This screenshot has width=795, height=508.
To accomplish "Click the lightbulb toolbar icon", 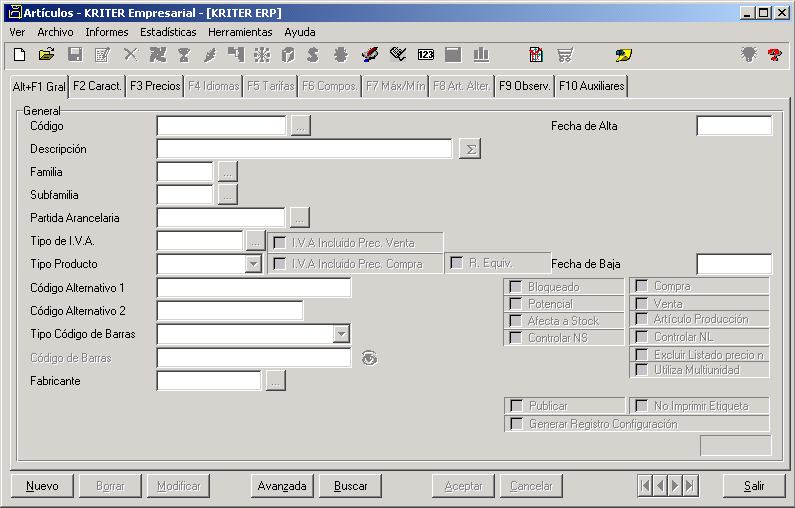I will (748, 54).
